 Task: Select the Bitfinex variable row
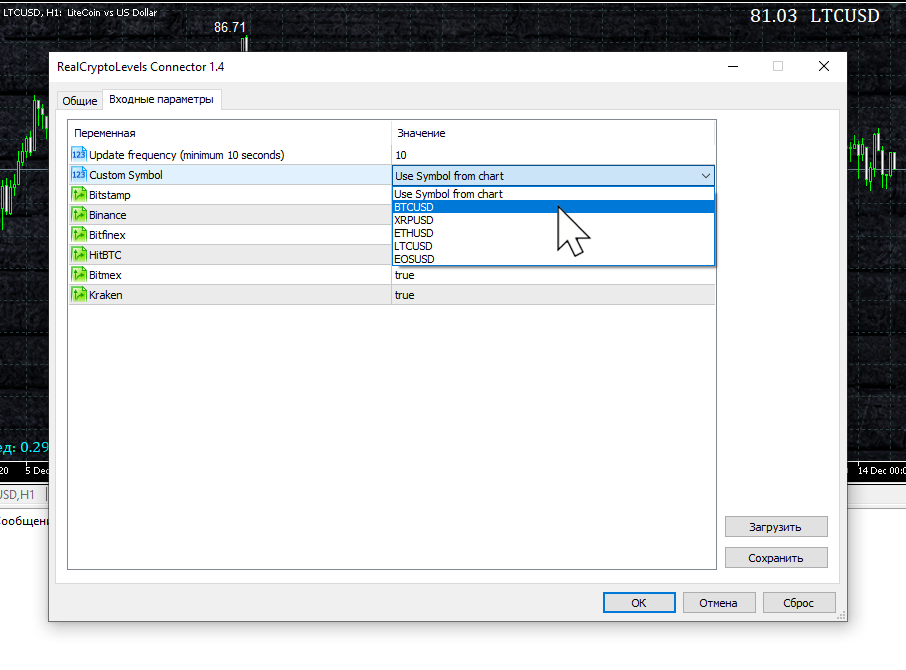230,234
